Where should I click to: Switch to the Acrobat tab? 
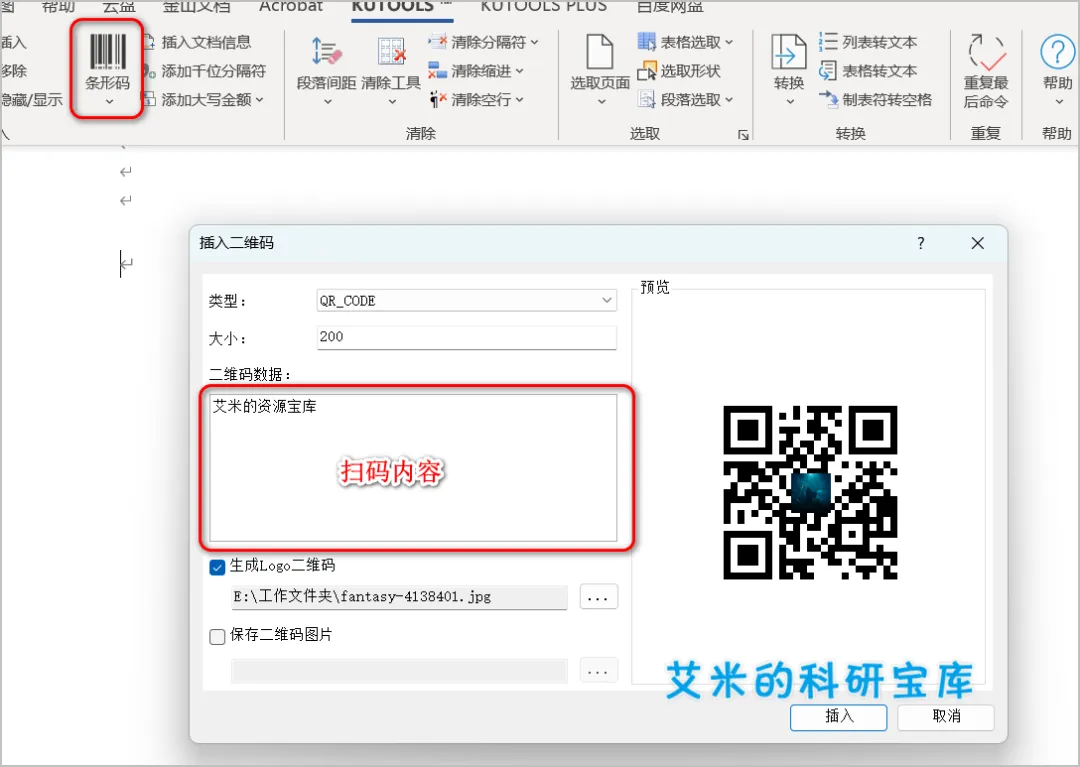pyautogui.click(x=291, y=6)
